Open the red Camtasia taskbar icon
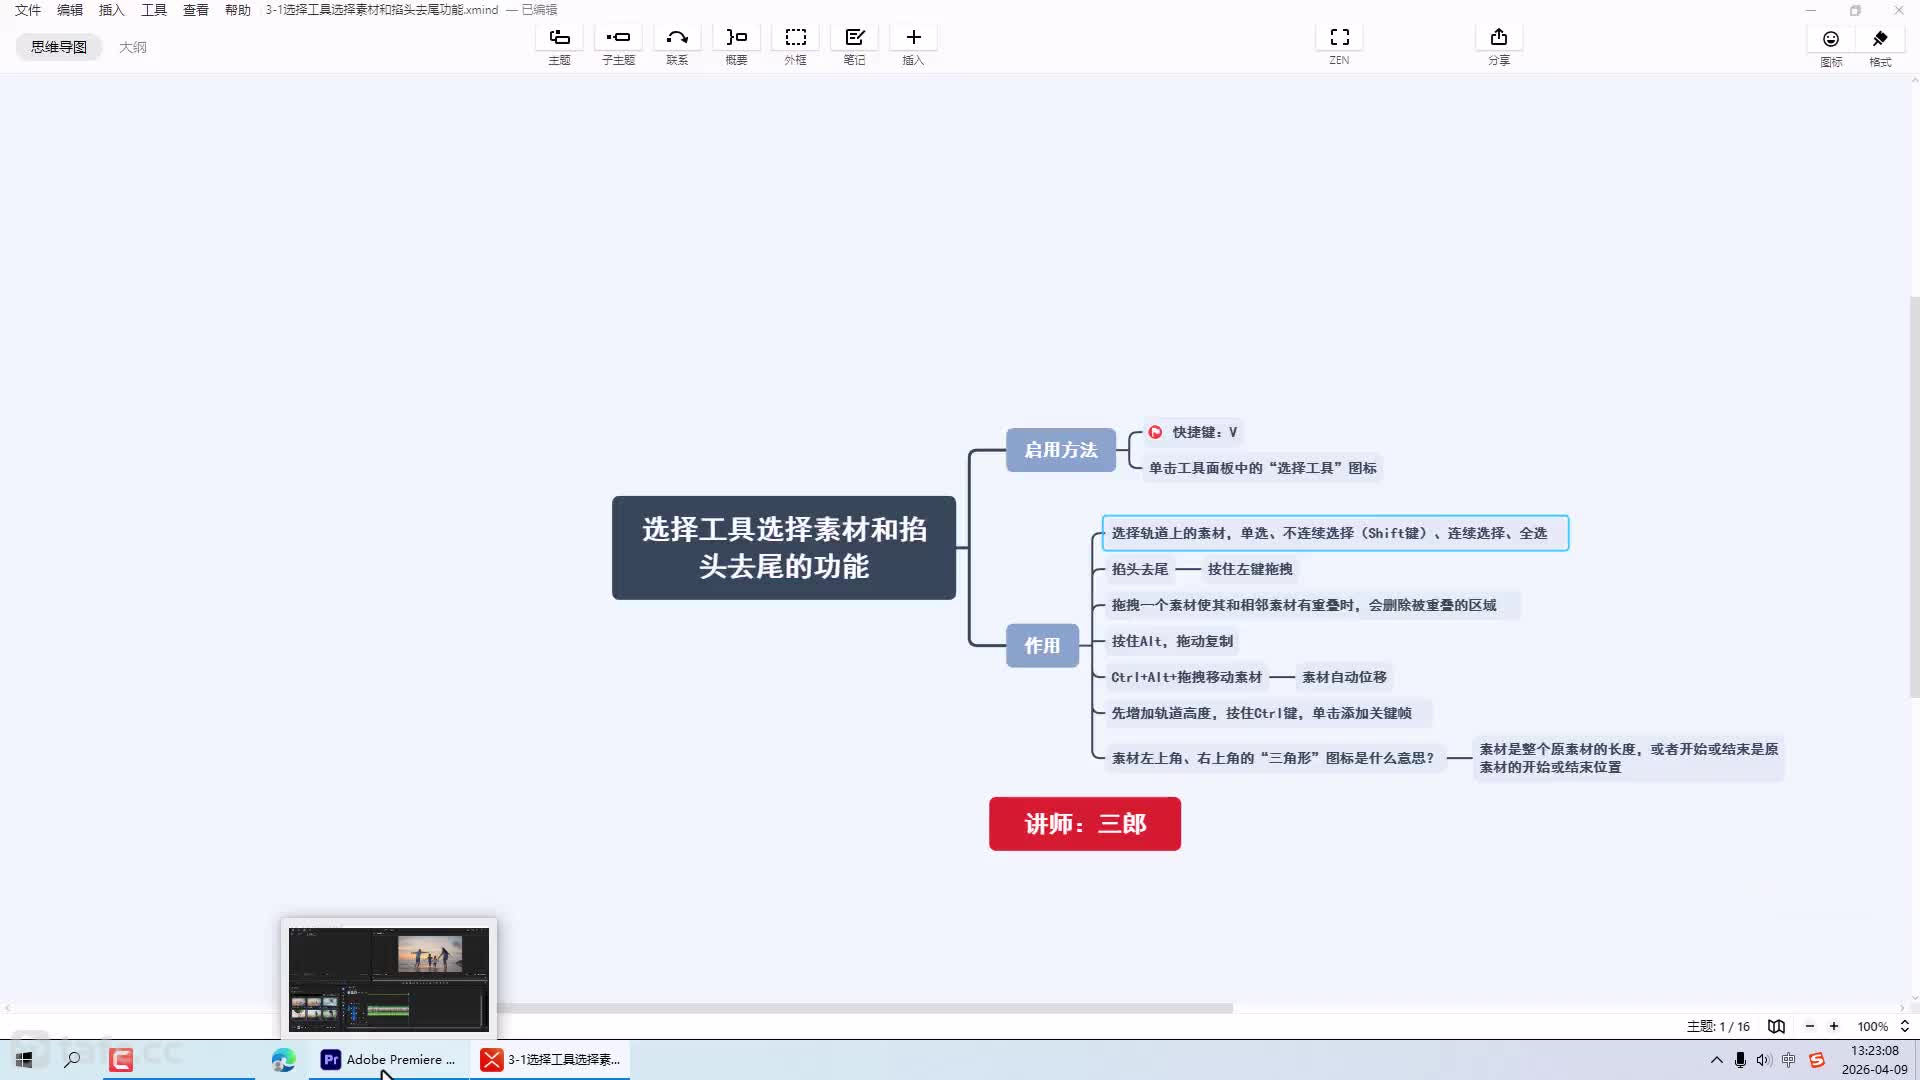This screenshot has width=1920, height=1080. coord(121,1059)
